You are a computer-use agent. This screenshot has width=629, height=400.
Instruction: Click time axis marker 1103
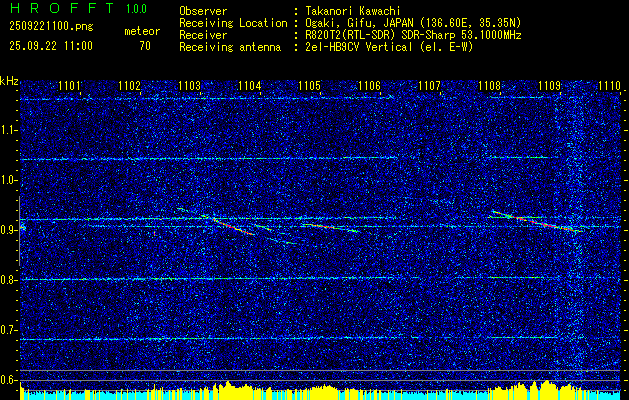point(189,86)
